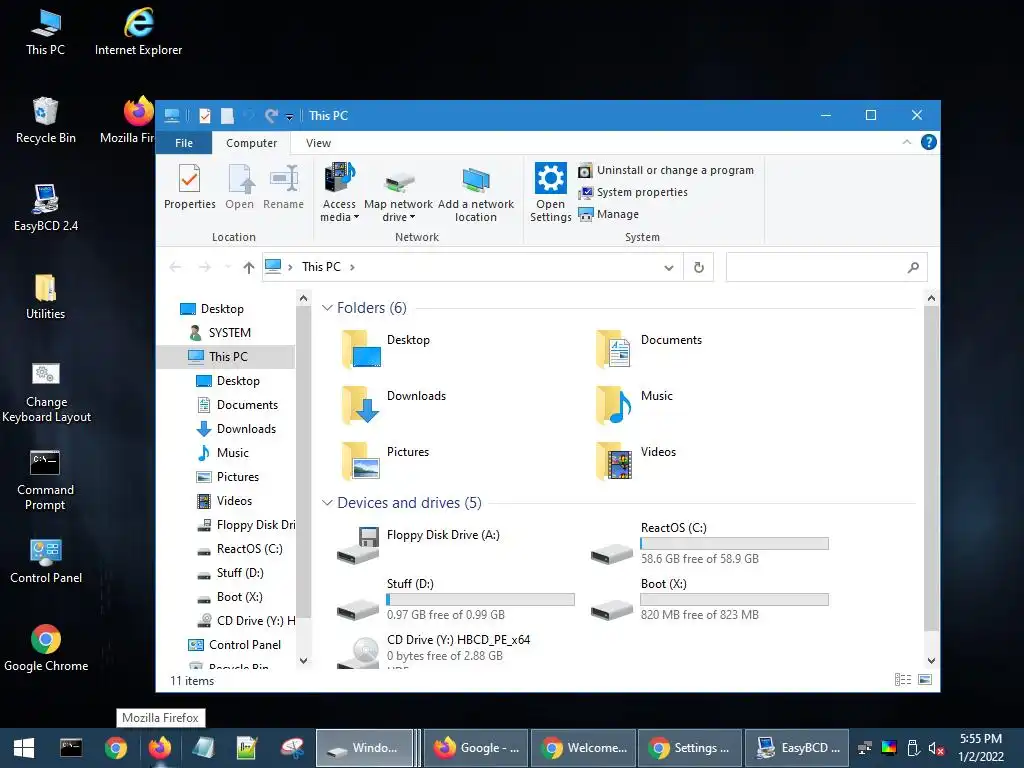Viewport: 1024px width, 768px height.
Task: Open the Settings Chrome taskbar window
Action: pos(690,748)
